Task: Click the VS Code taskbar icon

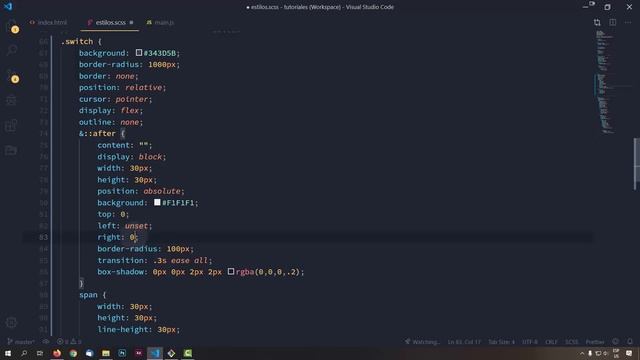Action: pos(155,353)
